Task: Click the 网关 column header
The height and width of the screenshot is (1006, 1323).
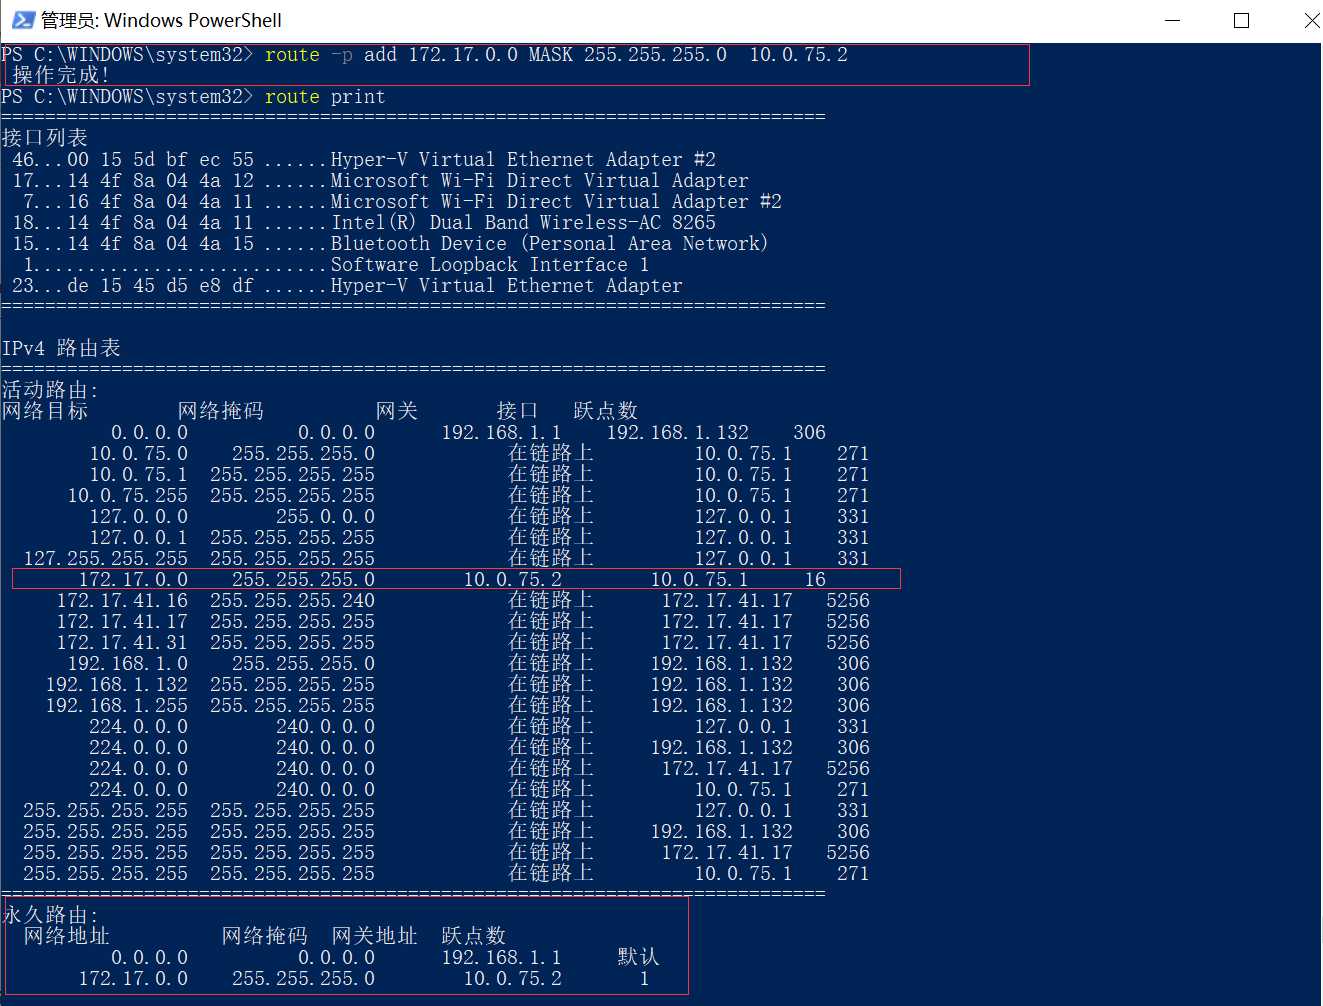Action: coord(397,411)
